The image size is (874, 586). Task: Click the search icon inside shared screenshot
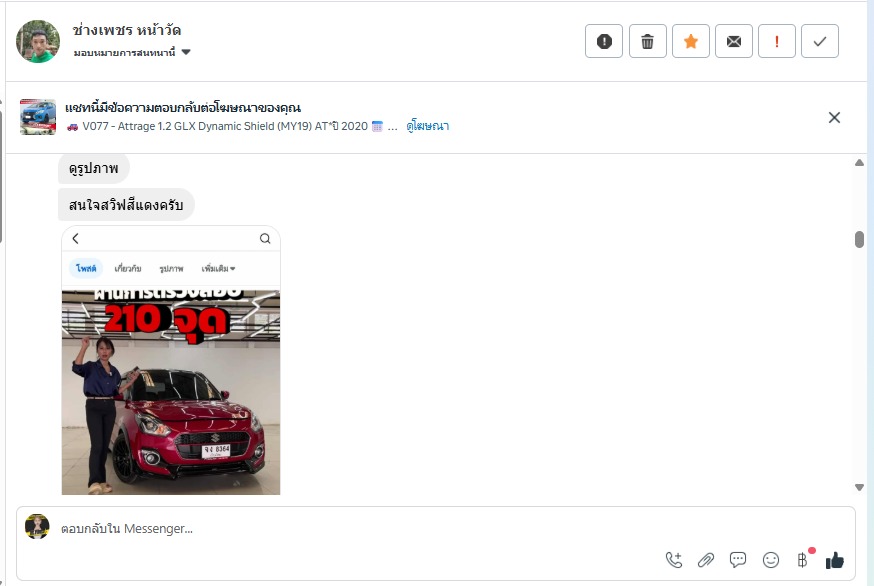pyautogui.click(x=265, y=239)
